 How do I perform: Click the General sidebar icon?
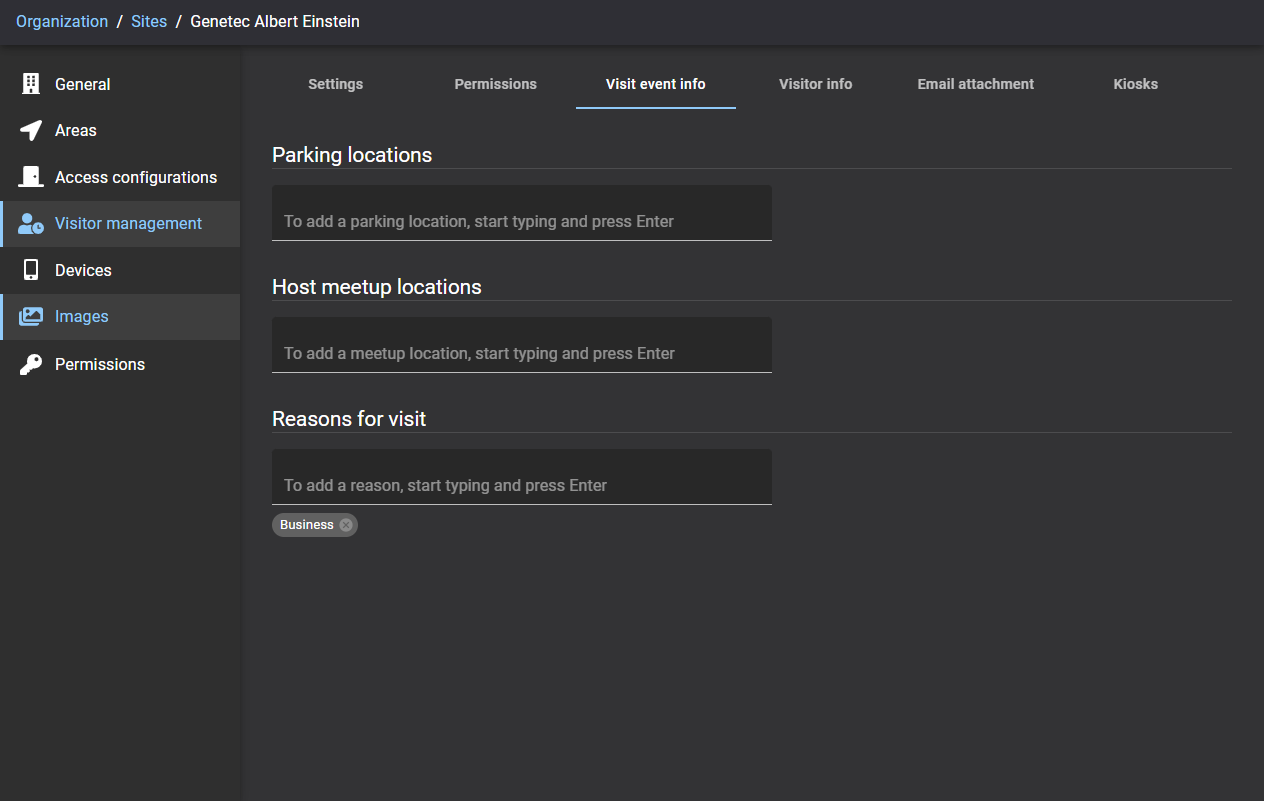pyautogui.click(x=30, y=84)
